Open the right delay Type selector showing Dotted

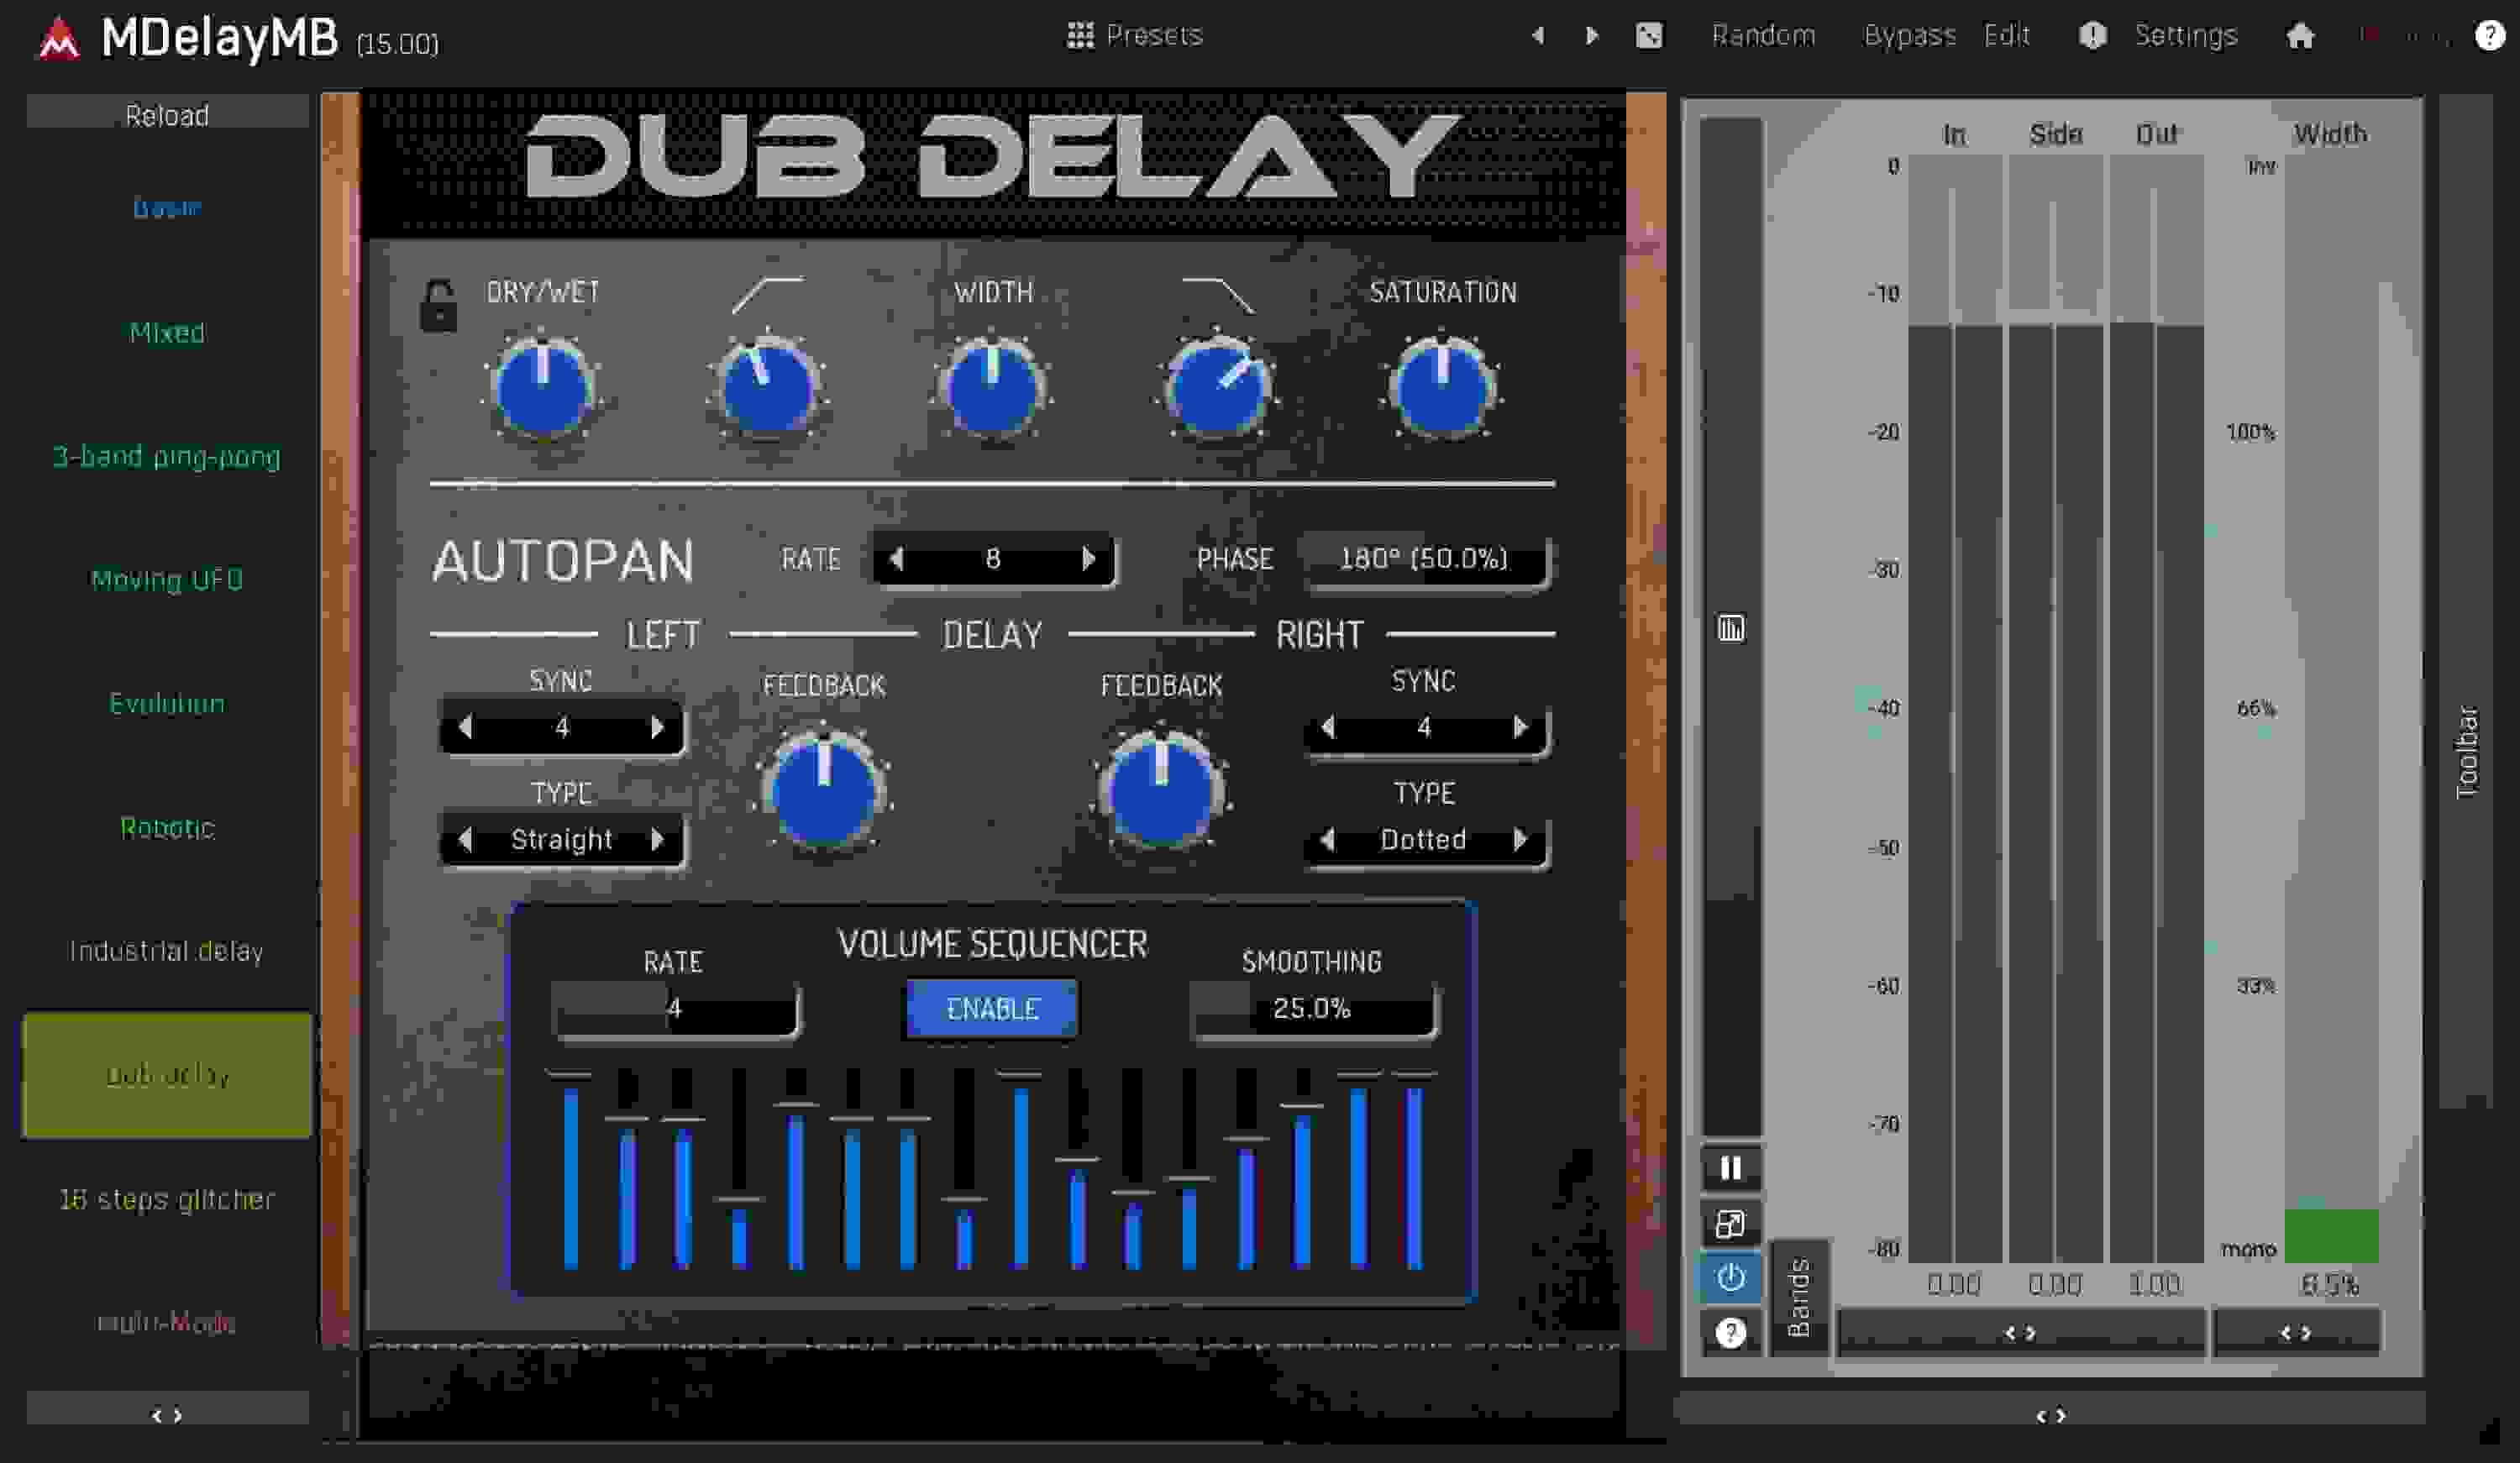1425,840
